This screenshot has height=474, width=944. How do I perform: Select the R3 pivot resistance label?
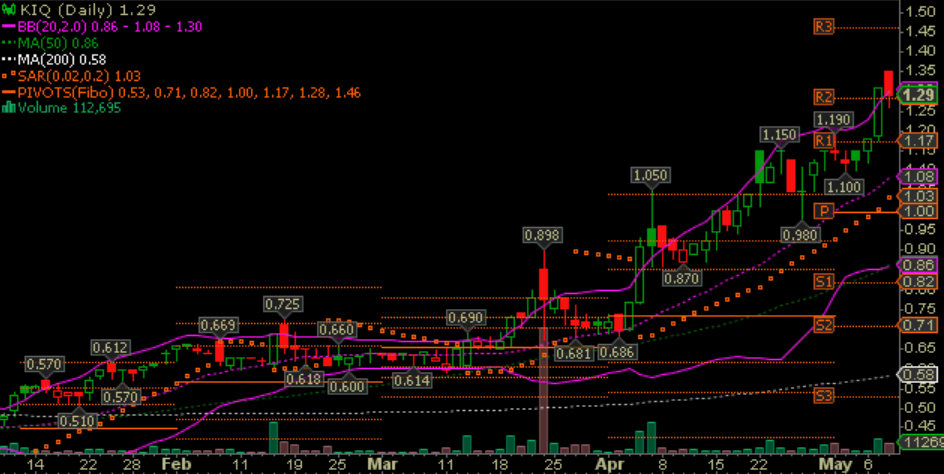[x=824, y=28]
